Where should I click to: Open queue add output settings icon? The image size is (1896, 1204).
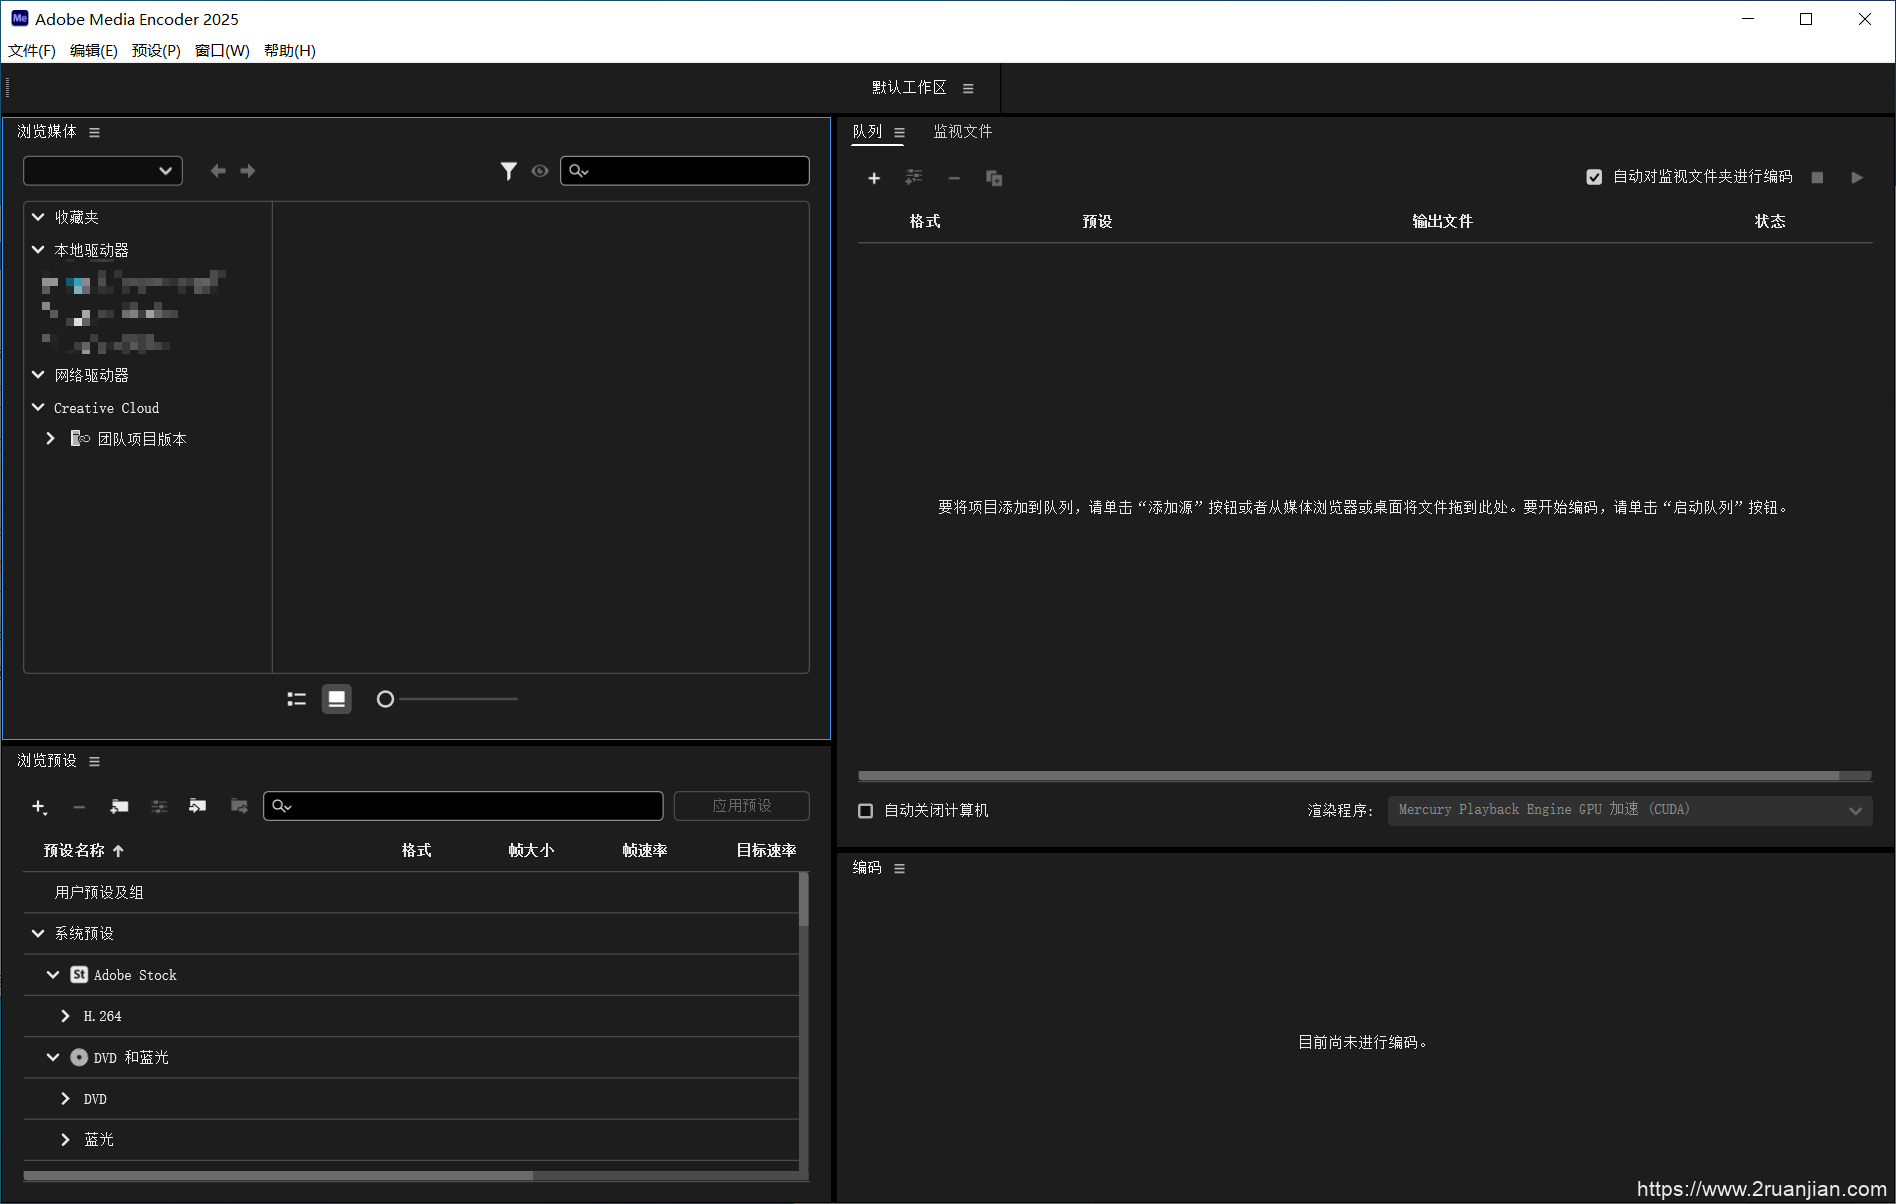(x=914, y=177)
